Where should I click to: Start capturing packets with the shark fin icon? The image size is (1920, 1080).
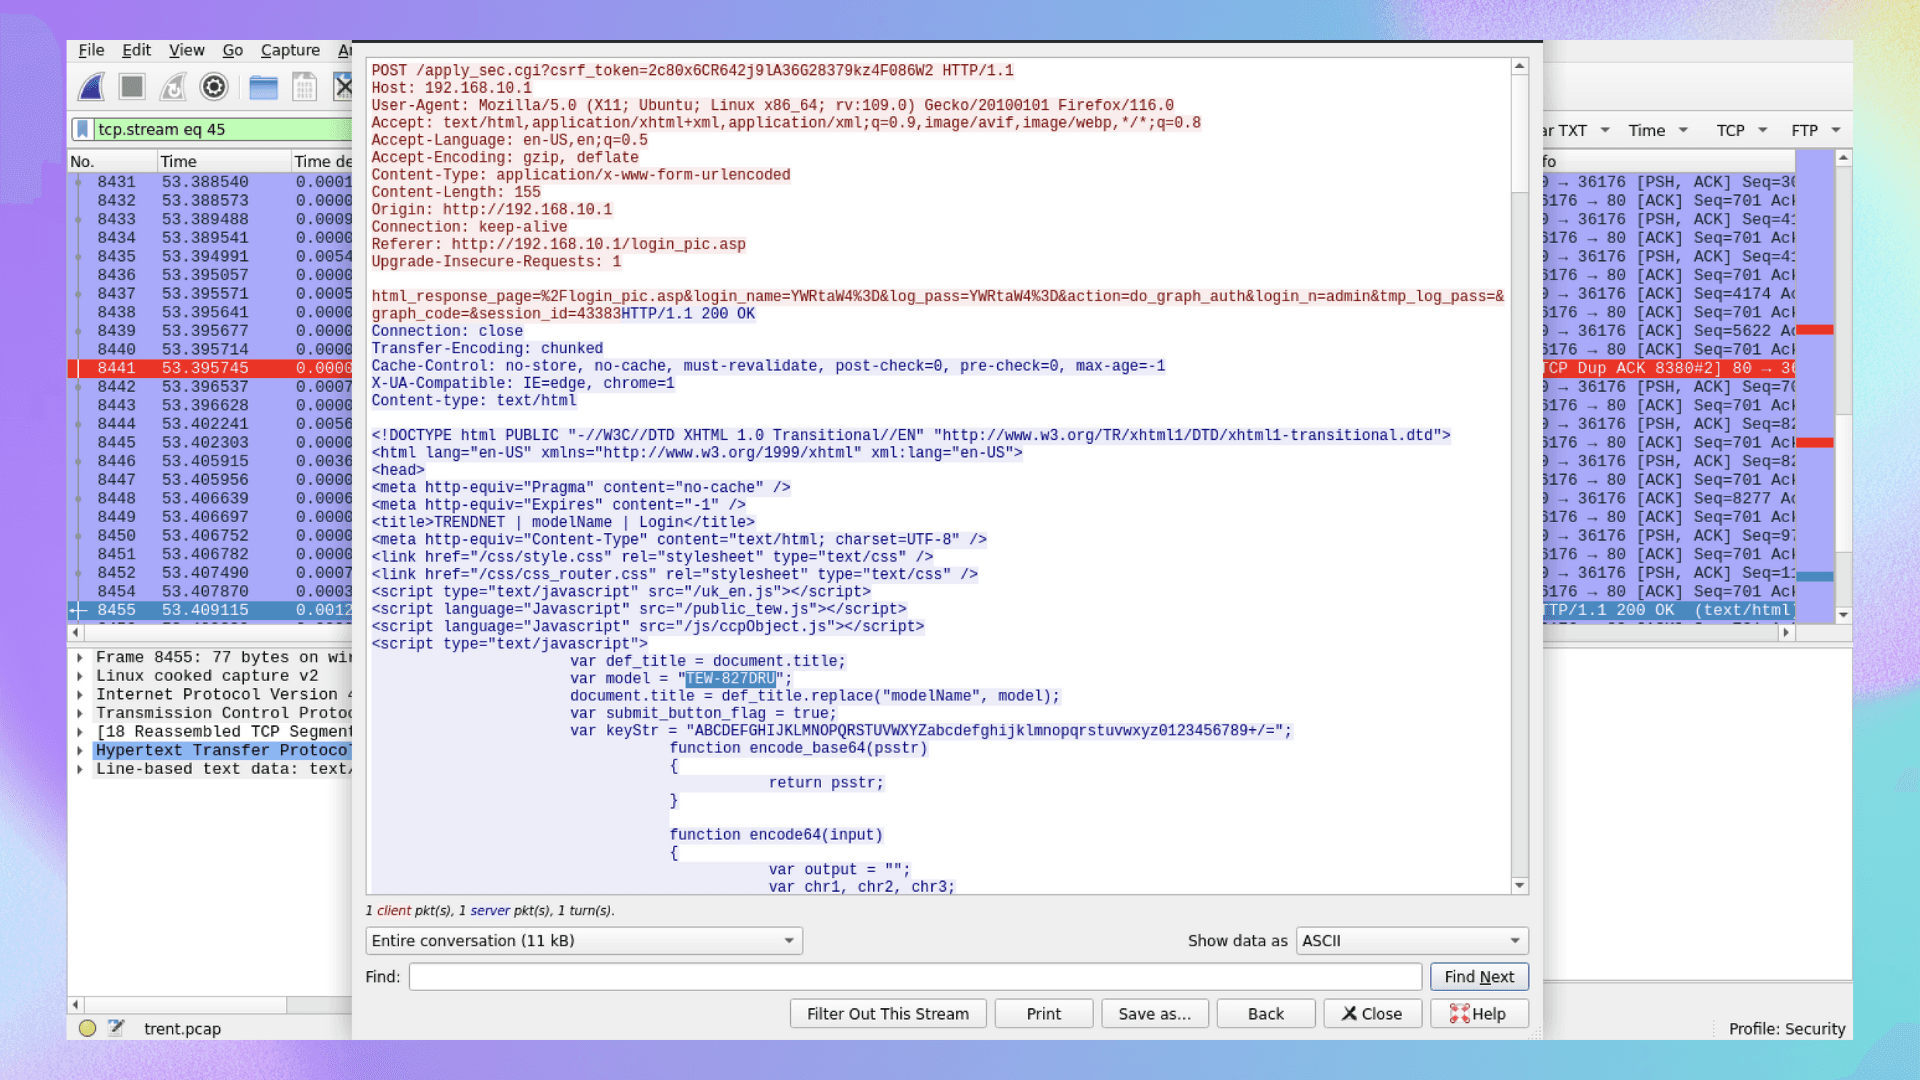click(x=91, y=87)
